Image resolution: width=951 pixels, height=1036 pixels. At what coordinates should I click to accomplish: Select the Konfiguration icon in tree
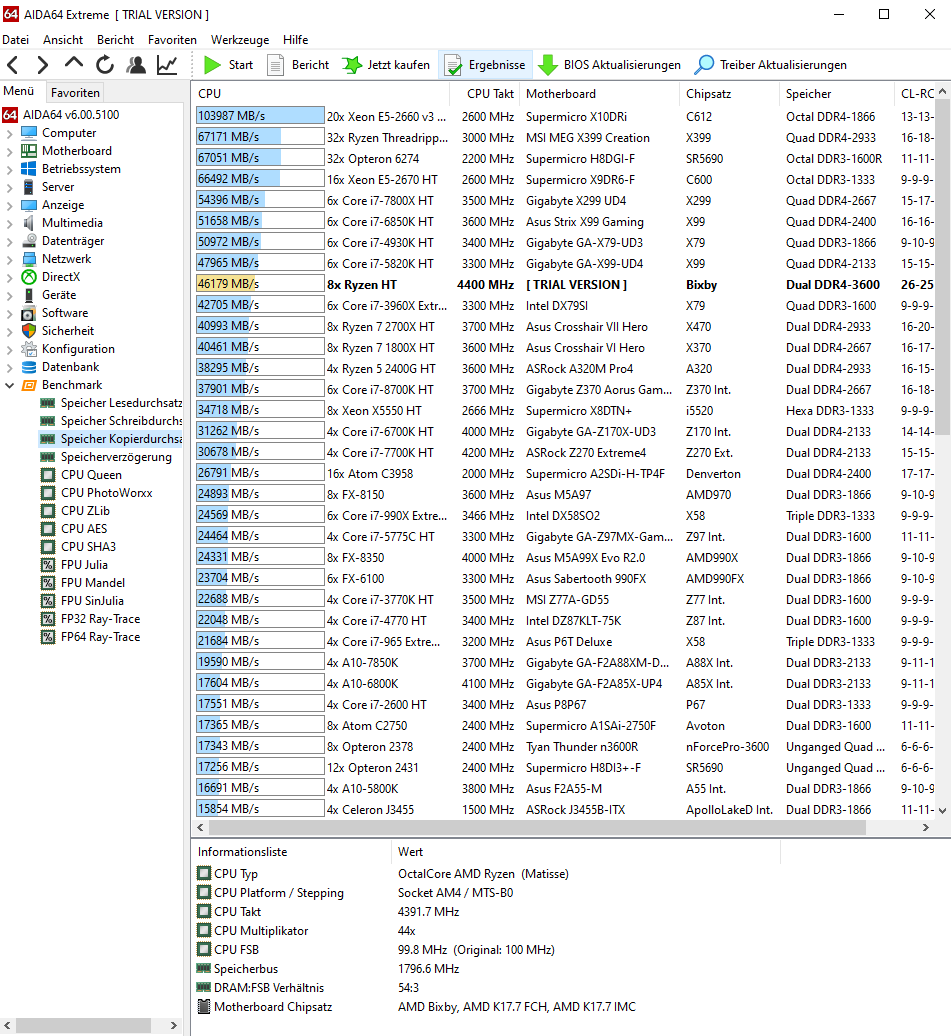(28, 349)
